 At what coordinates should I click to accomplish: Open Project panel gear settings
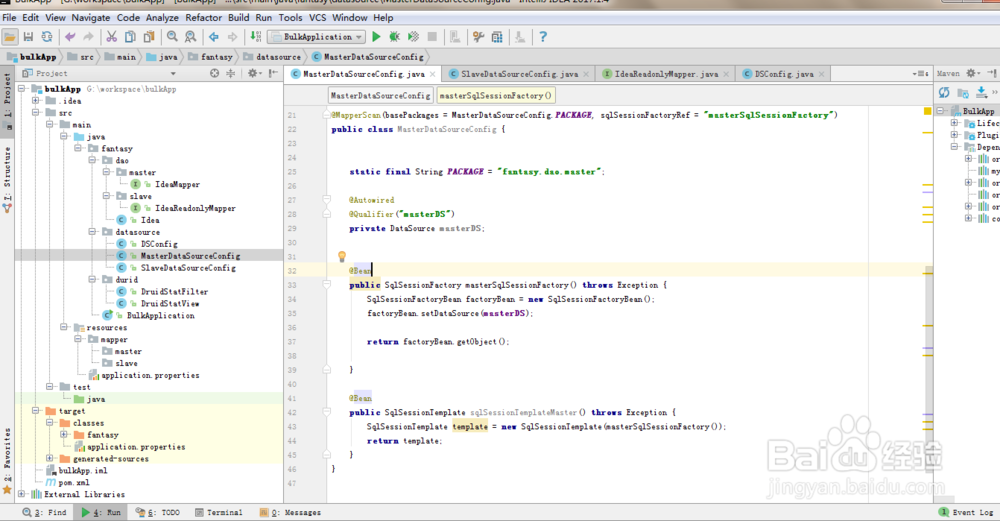click(254, 73)
